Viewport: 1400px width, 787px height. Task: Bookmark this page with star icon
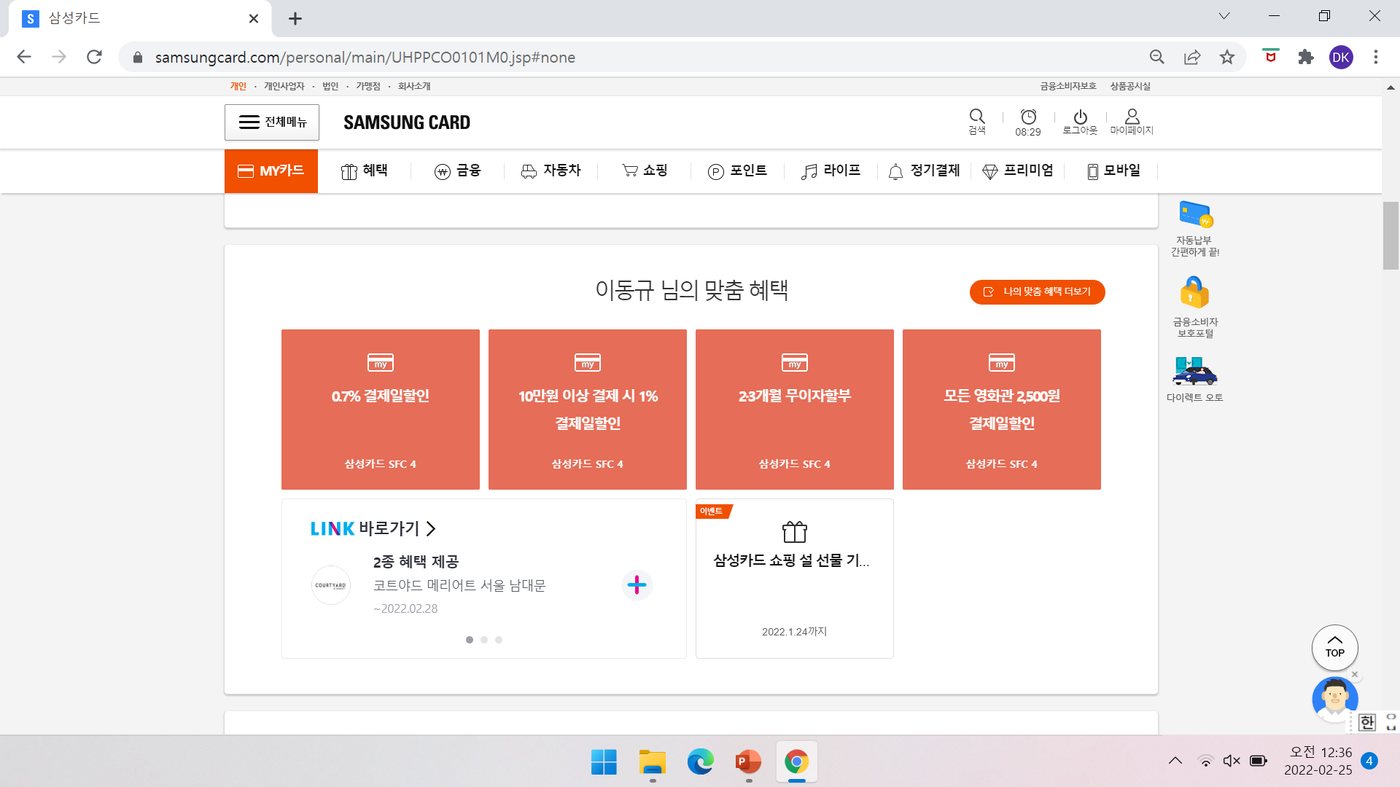click(x=1227, y=57)
